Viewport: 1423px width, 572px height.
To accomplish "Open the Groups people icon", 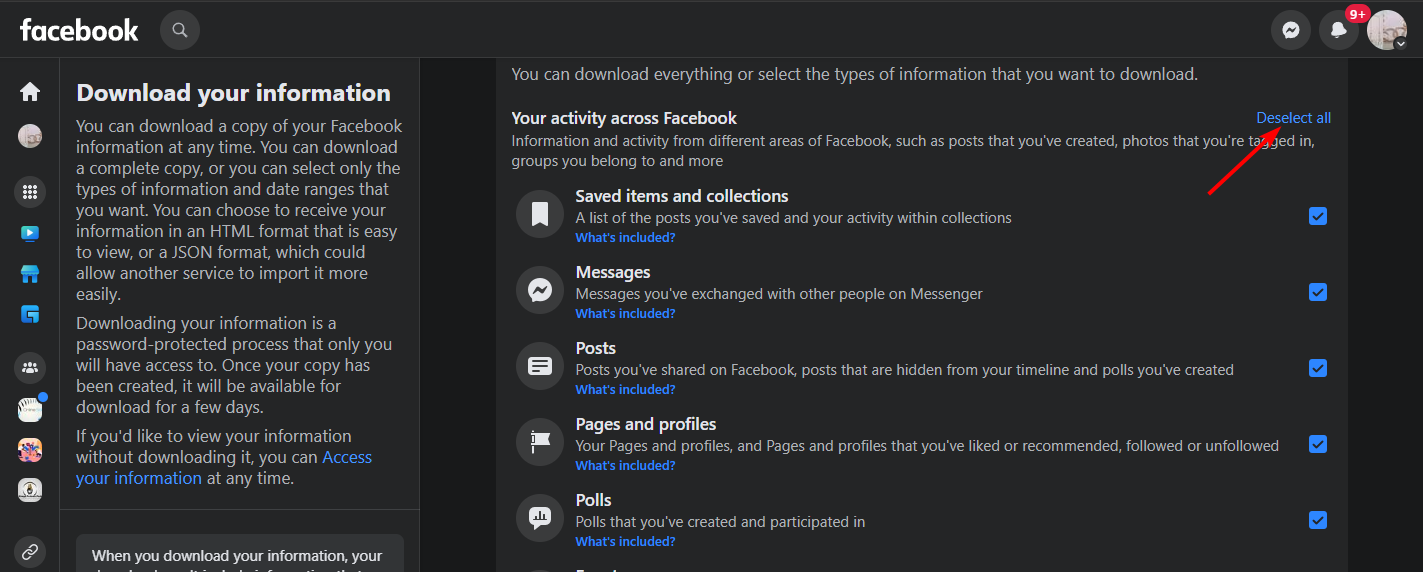I will 30,368.
